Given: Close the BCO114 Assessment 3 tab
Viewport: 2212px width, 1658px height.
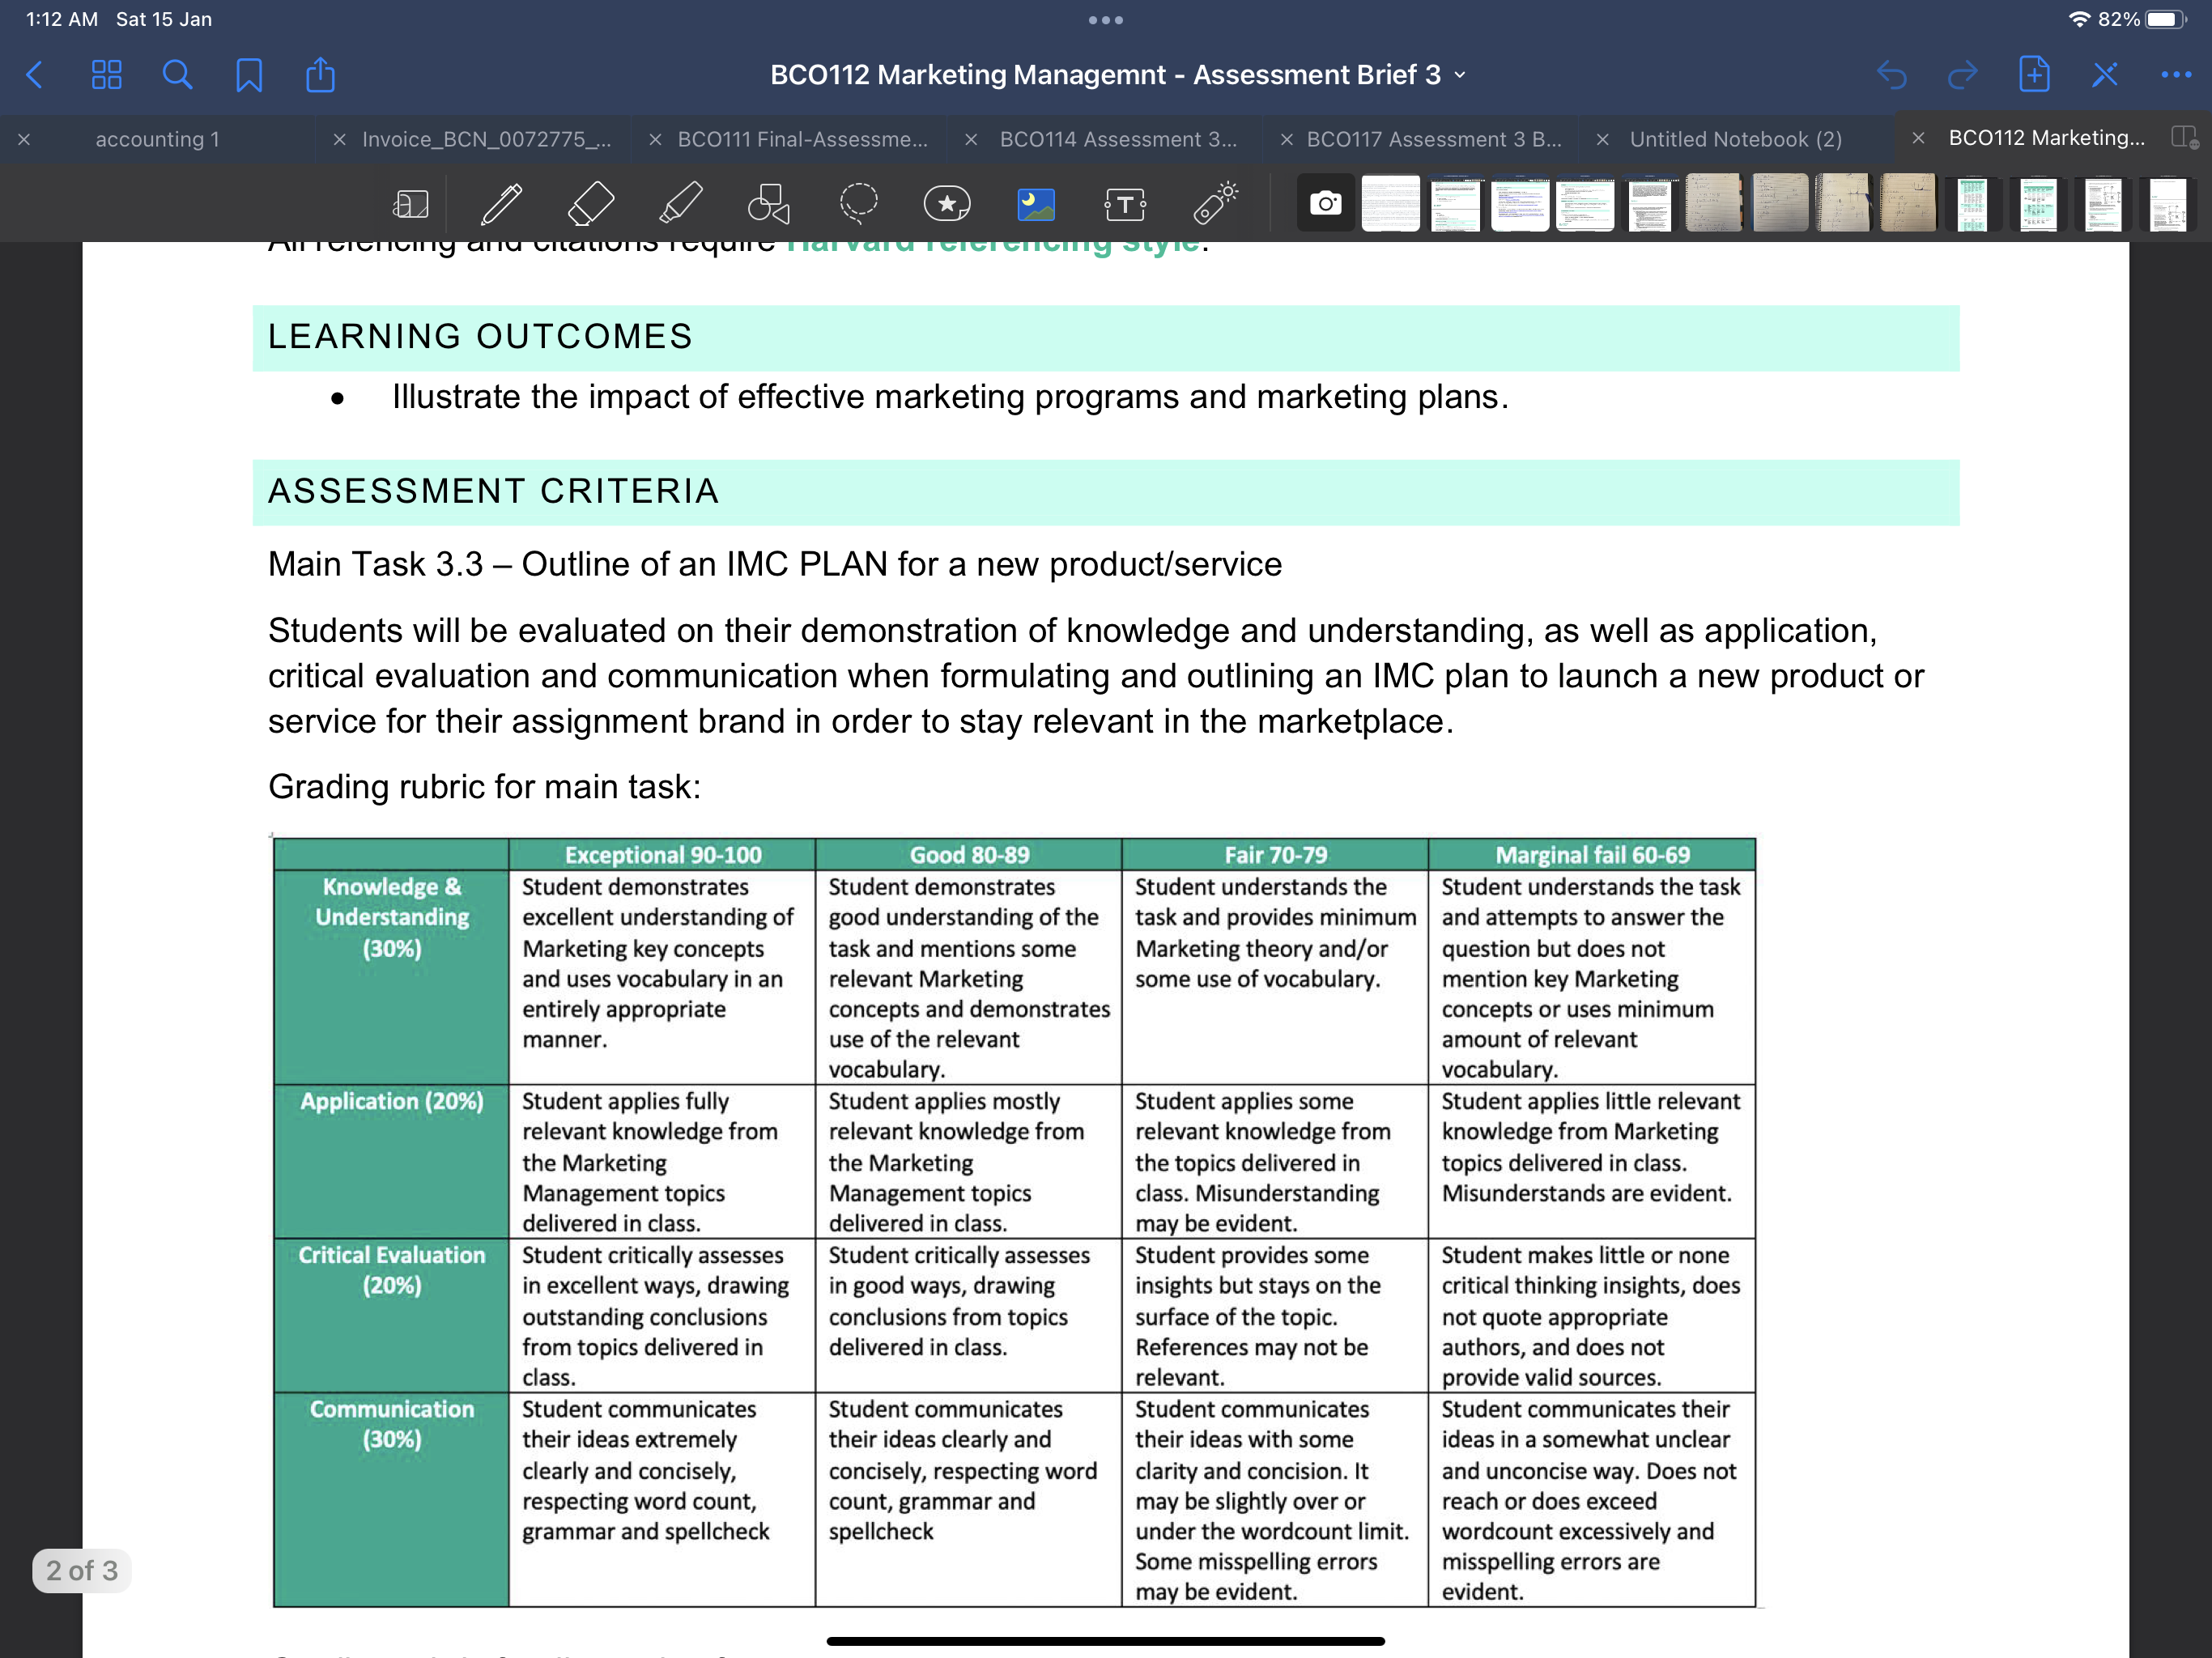Looking at the screenshot, I should [971, 139].
